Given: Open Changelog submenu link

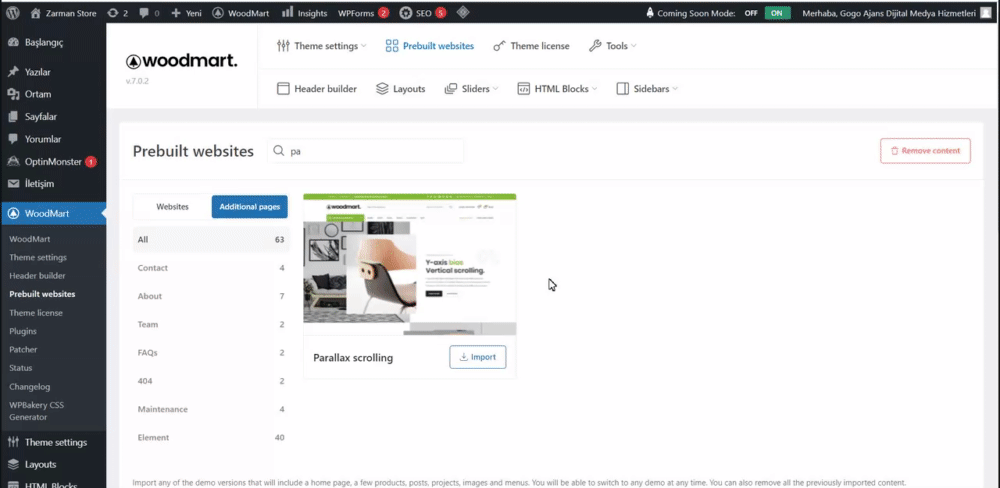Looking at the screenshot, I should tap(29, 387).
